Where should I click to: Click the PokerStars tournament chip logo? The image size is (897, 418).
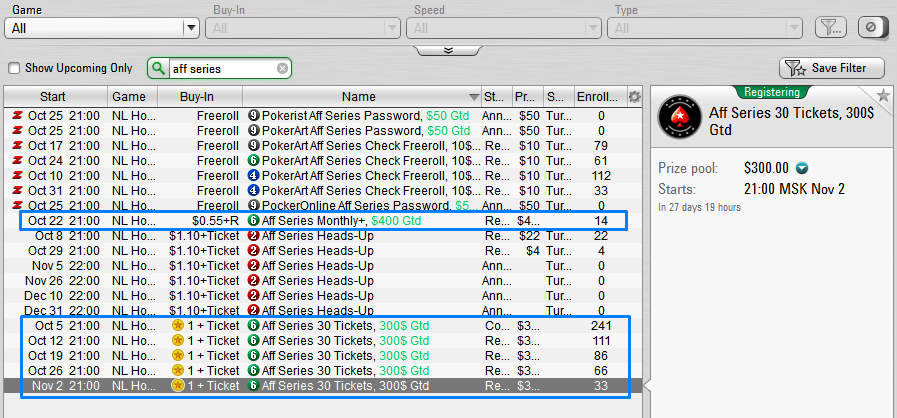[x=680, y=120]
